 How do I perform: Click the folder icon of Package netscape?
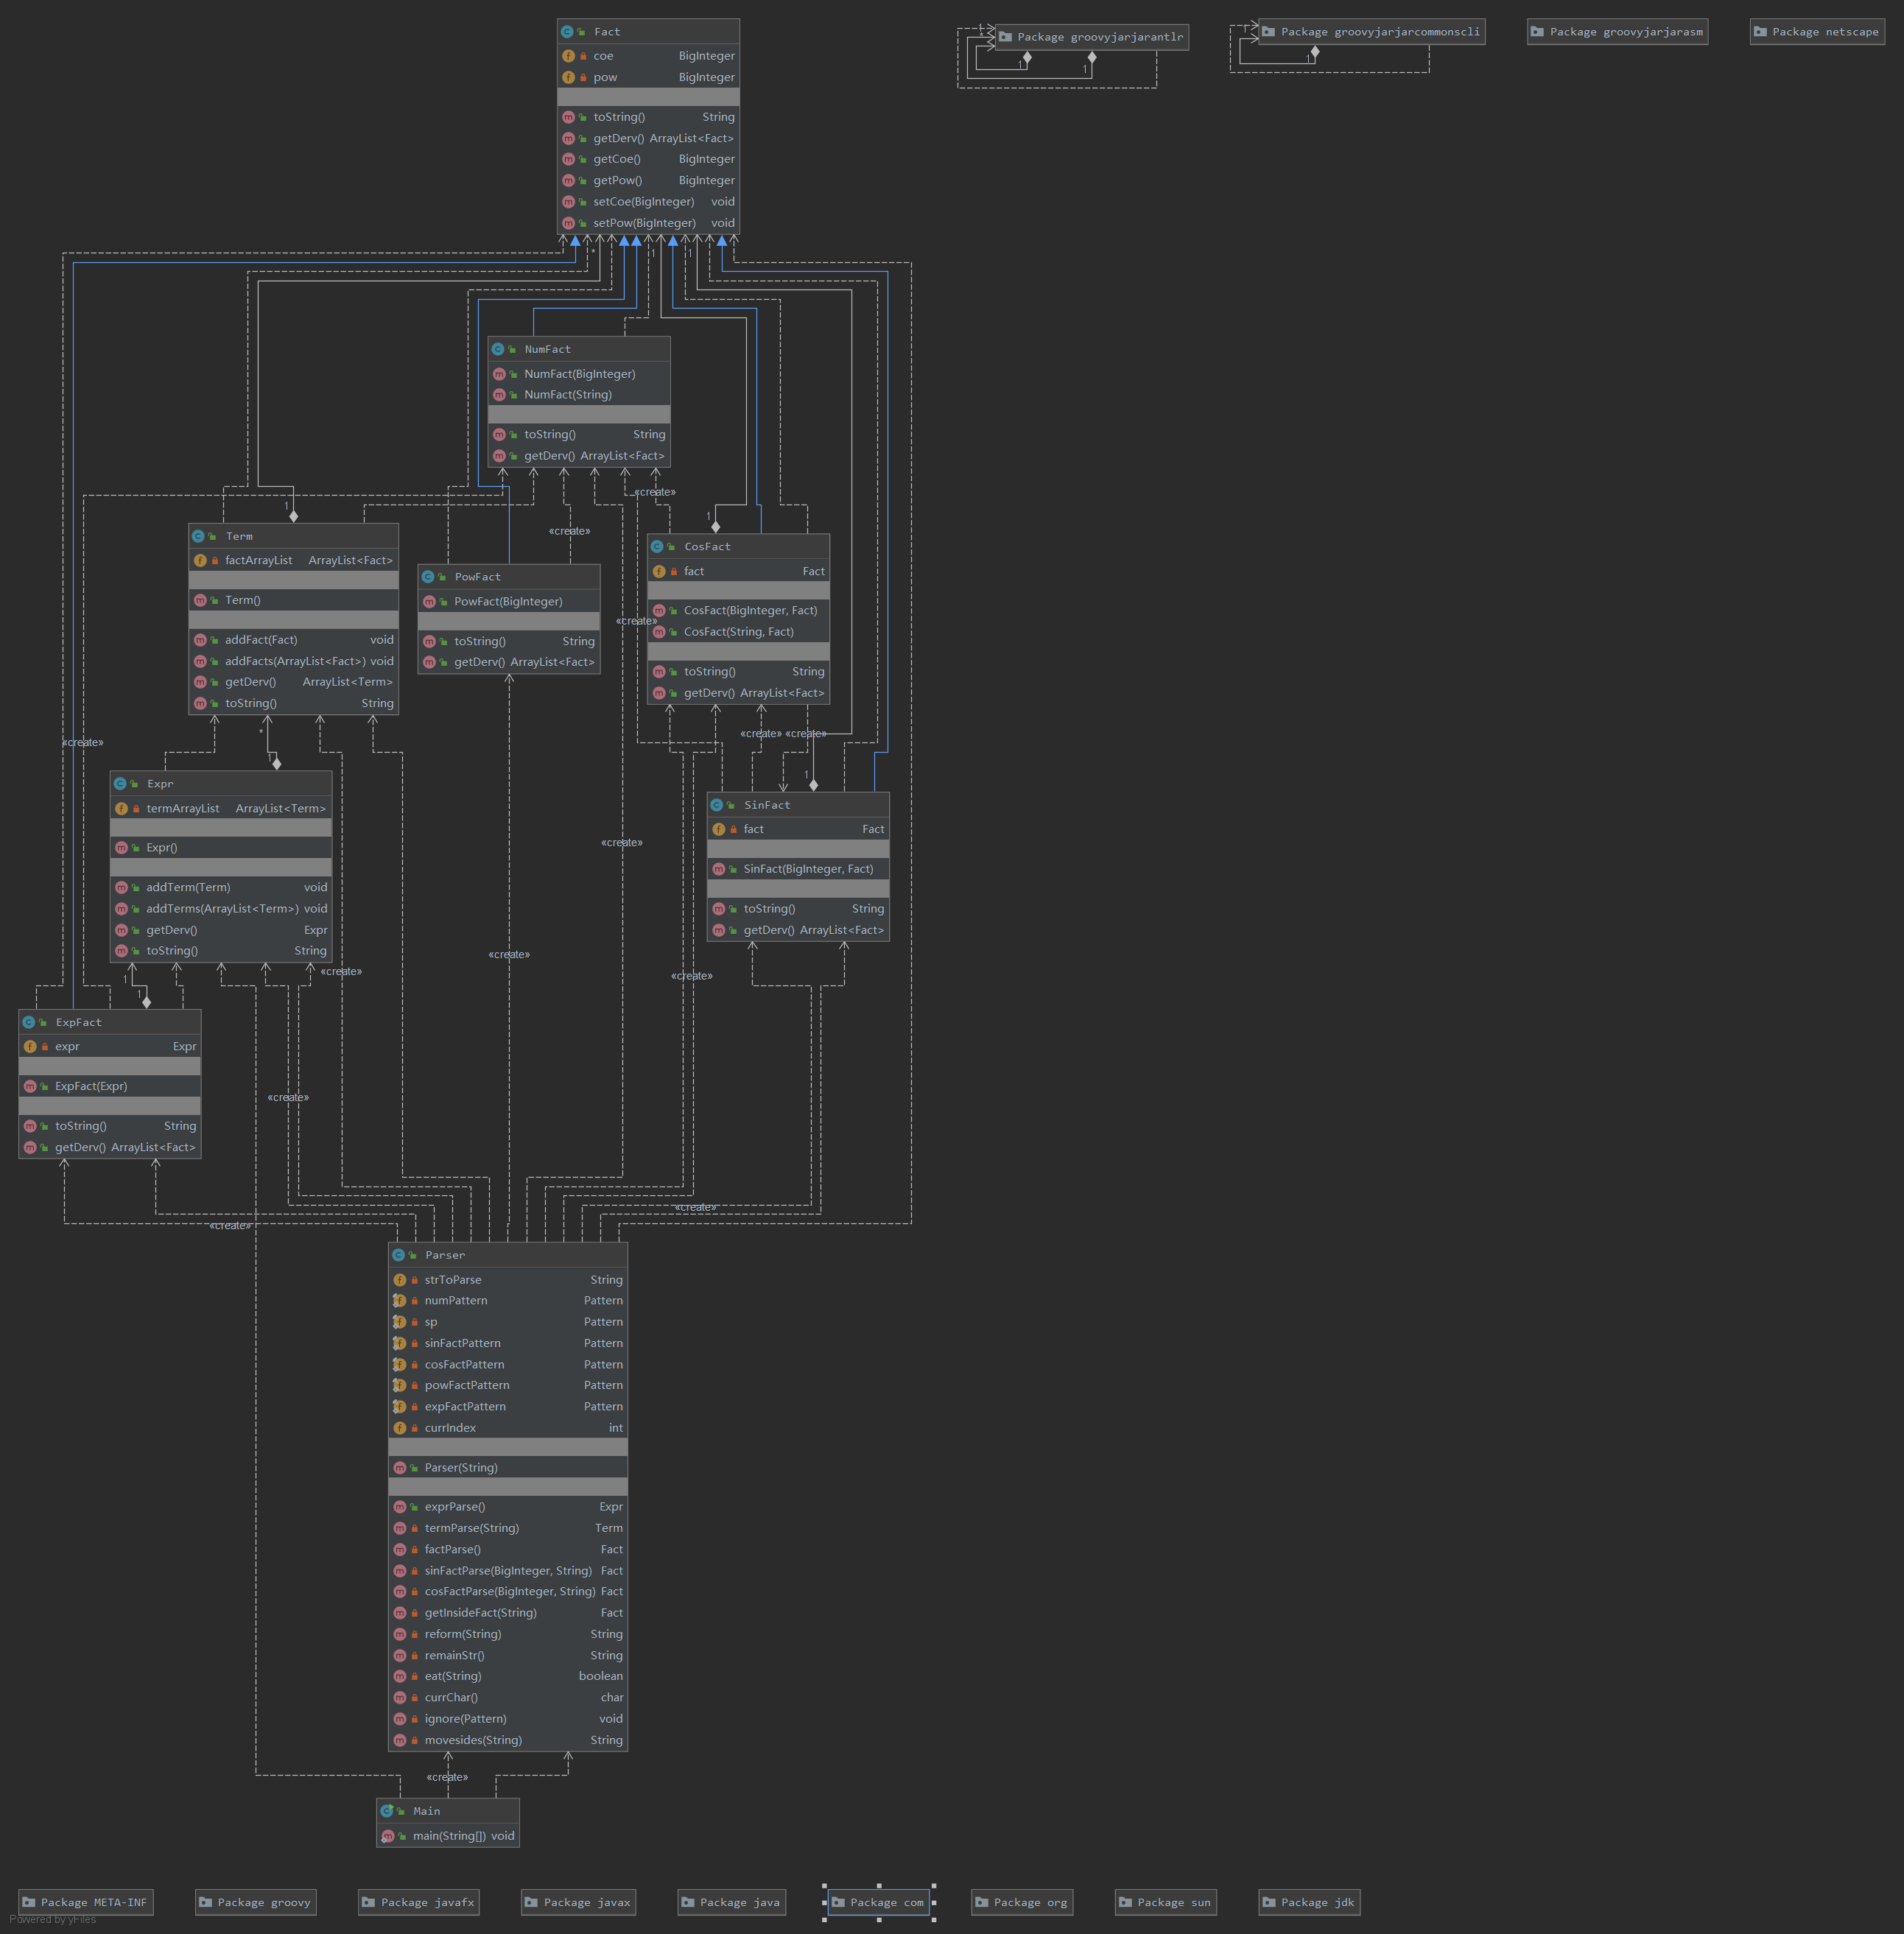coord(1760,32)
